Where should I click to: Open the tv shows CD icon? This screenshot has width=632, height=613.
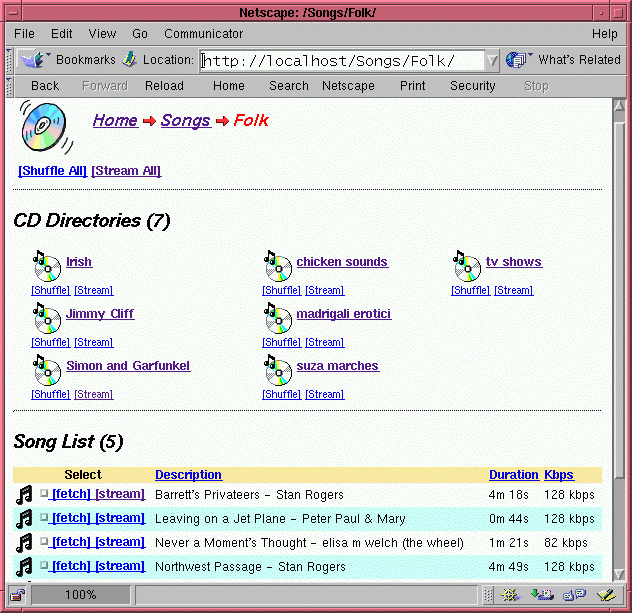coord(467,266)
